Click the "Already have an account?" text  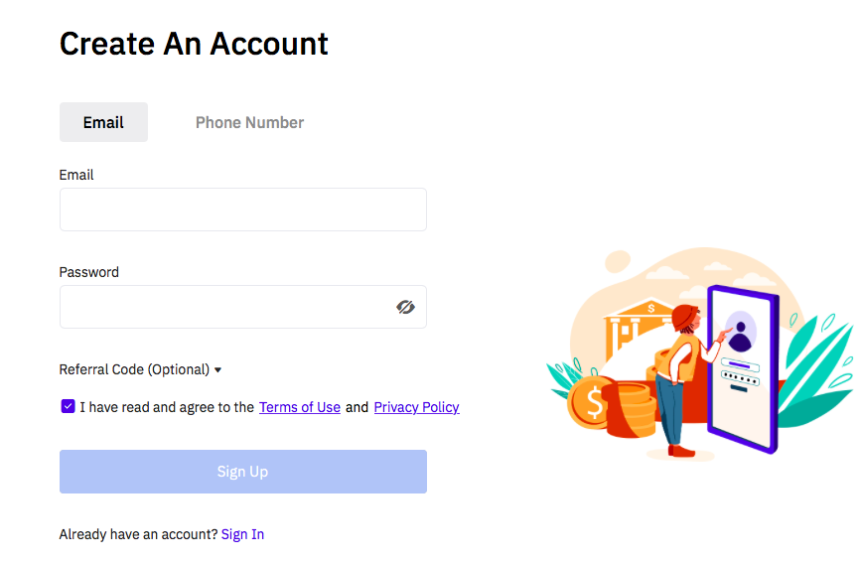[138, 534]
